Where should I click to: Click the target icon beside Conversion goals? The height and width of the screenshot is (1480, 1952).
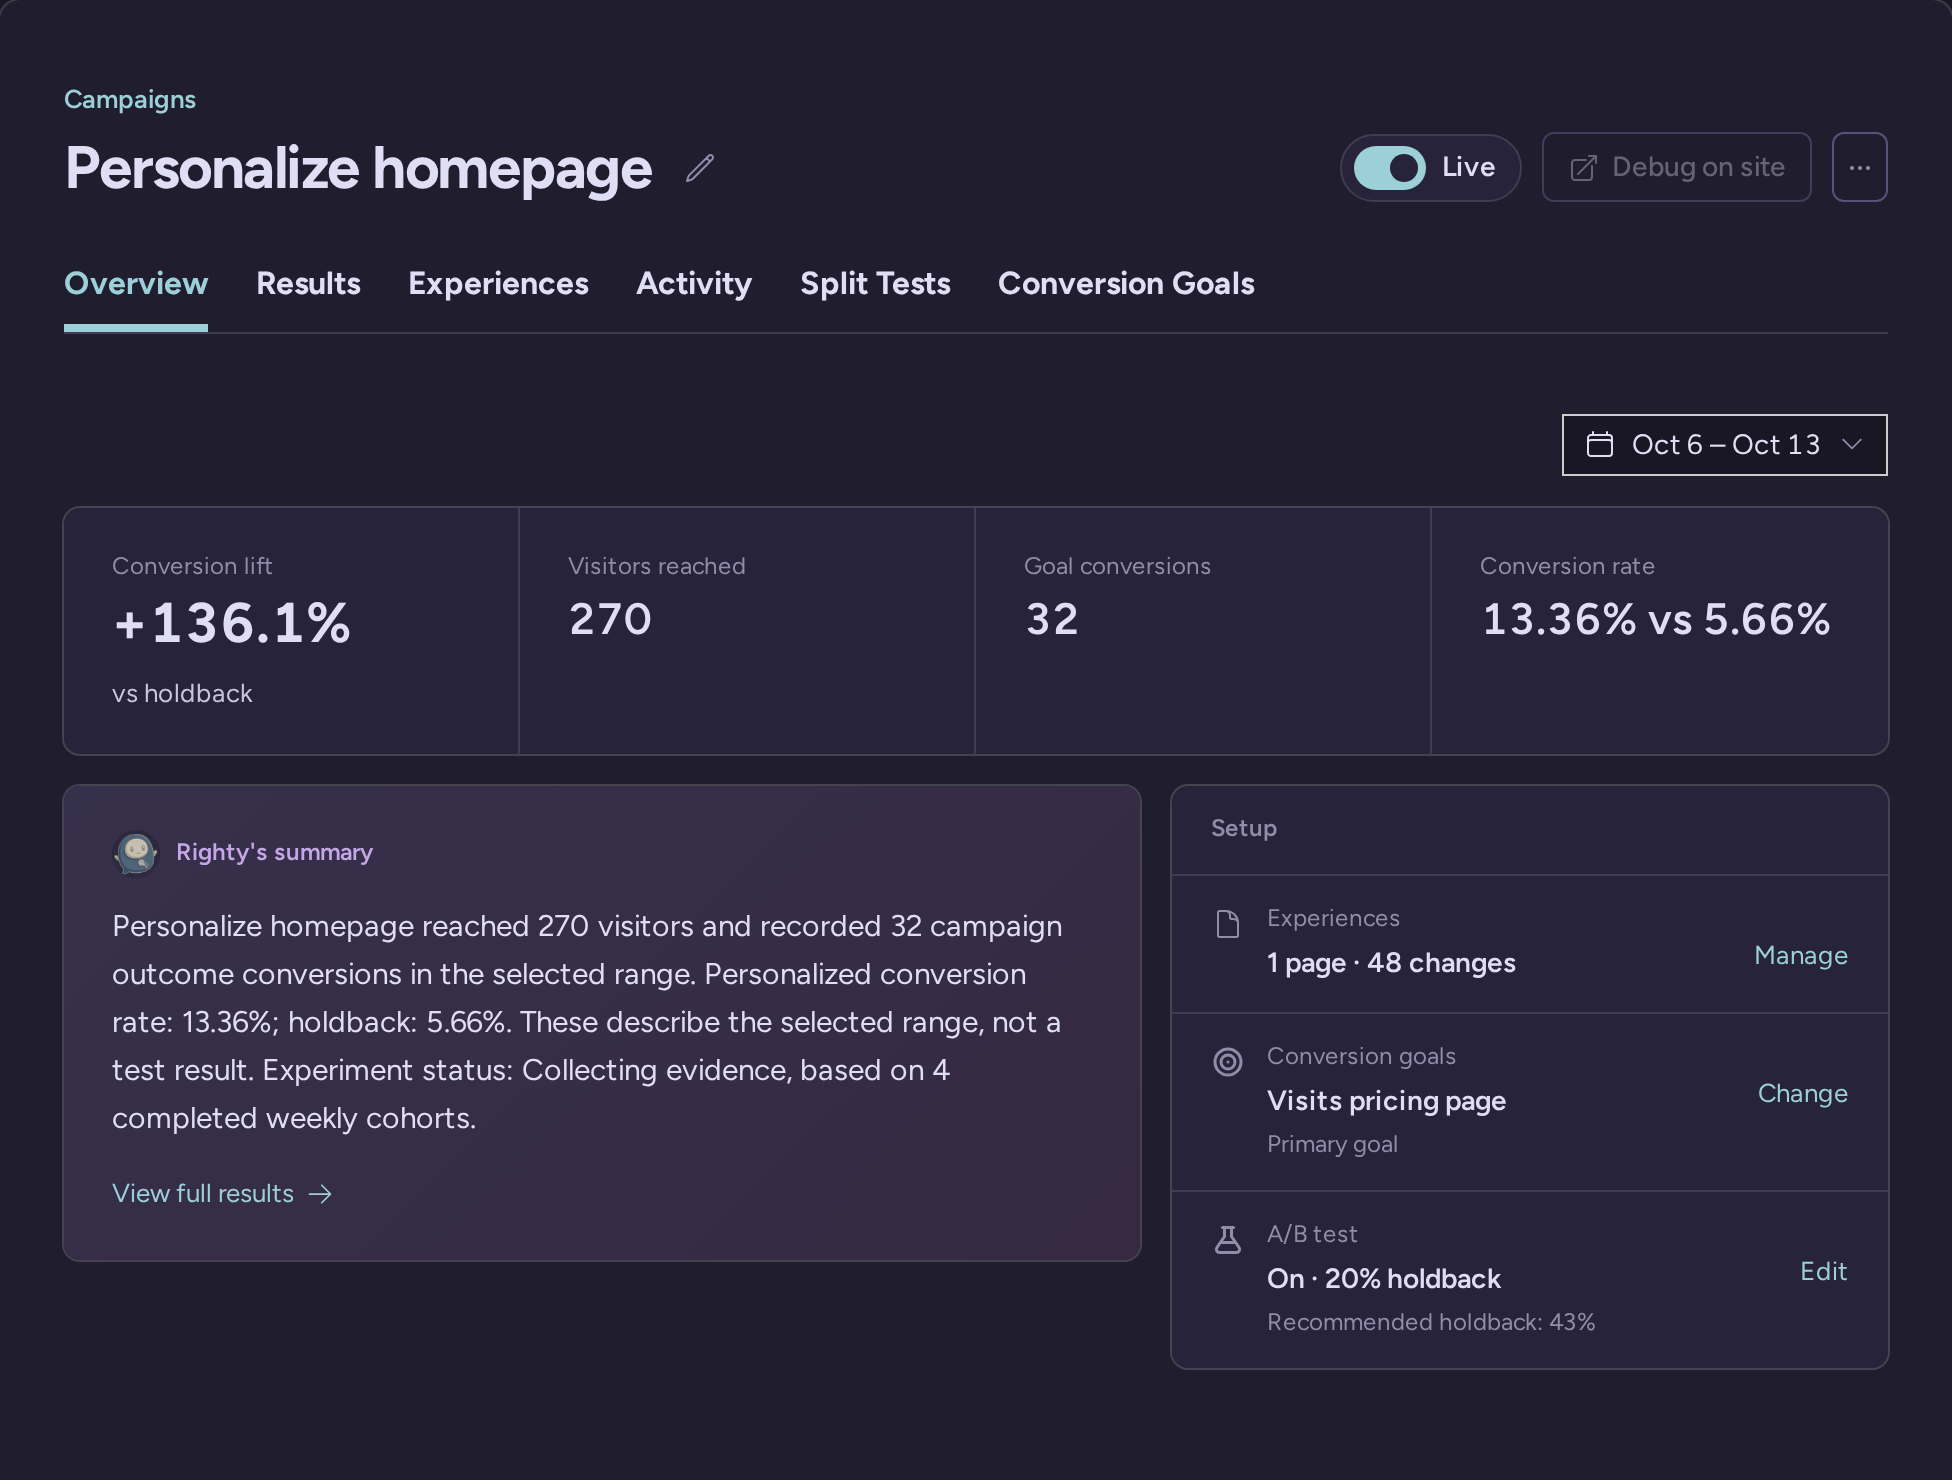(x=1227, y=1062)
